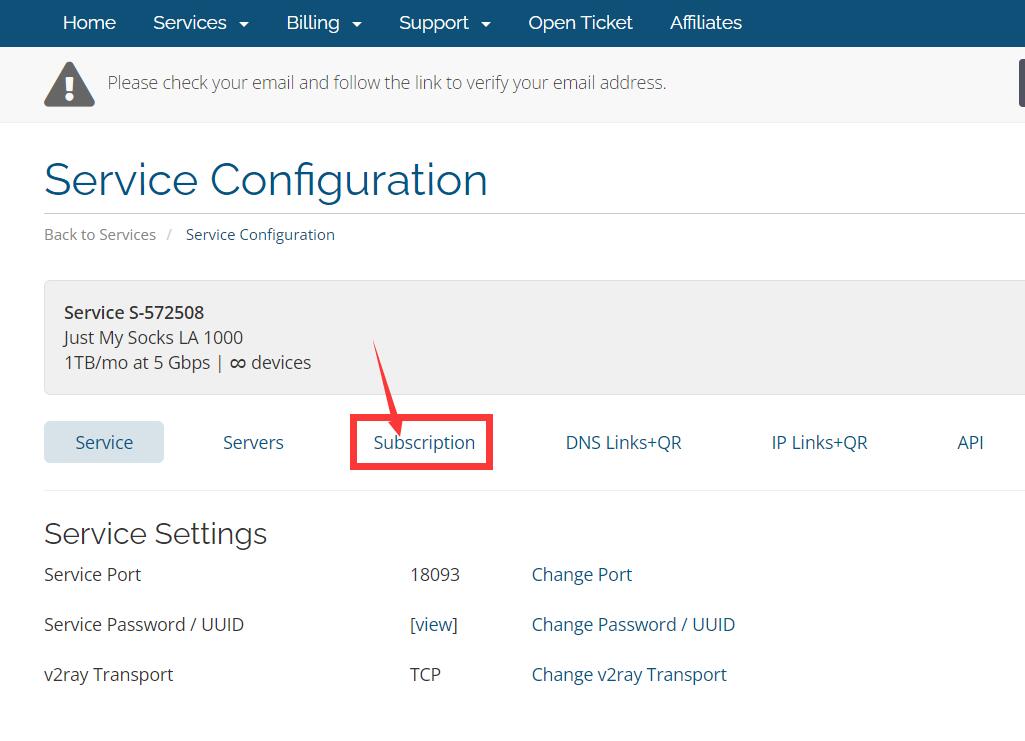Image resolution: width=1025 pixels, height=741 pixels.
Task: Expand the Services navigation menu
Action: (189, 23)
